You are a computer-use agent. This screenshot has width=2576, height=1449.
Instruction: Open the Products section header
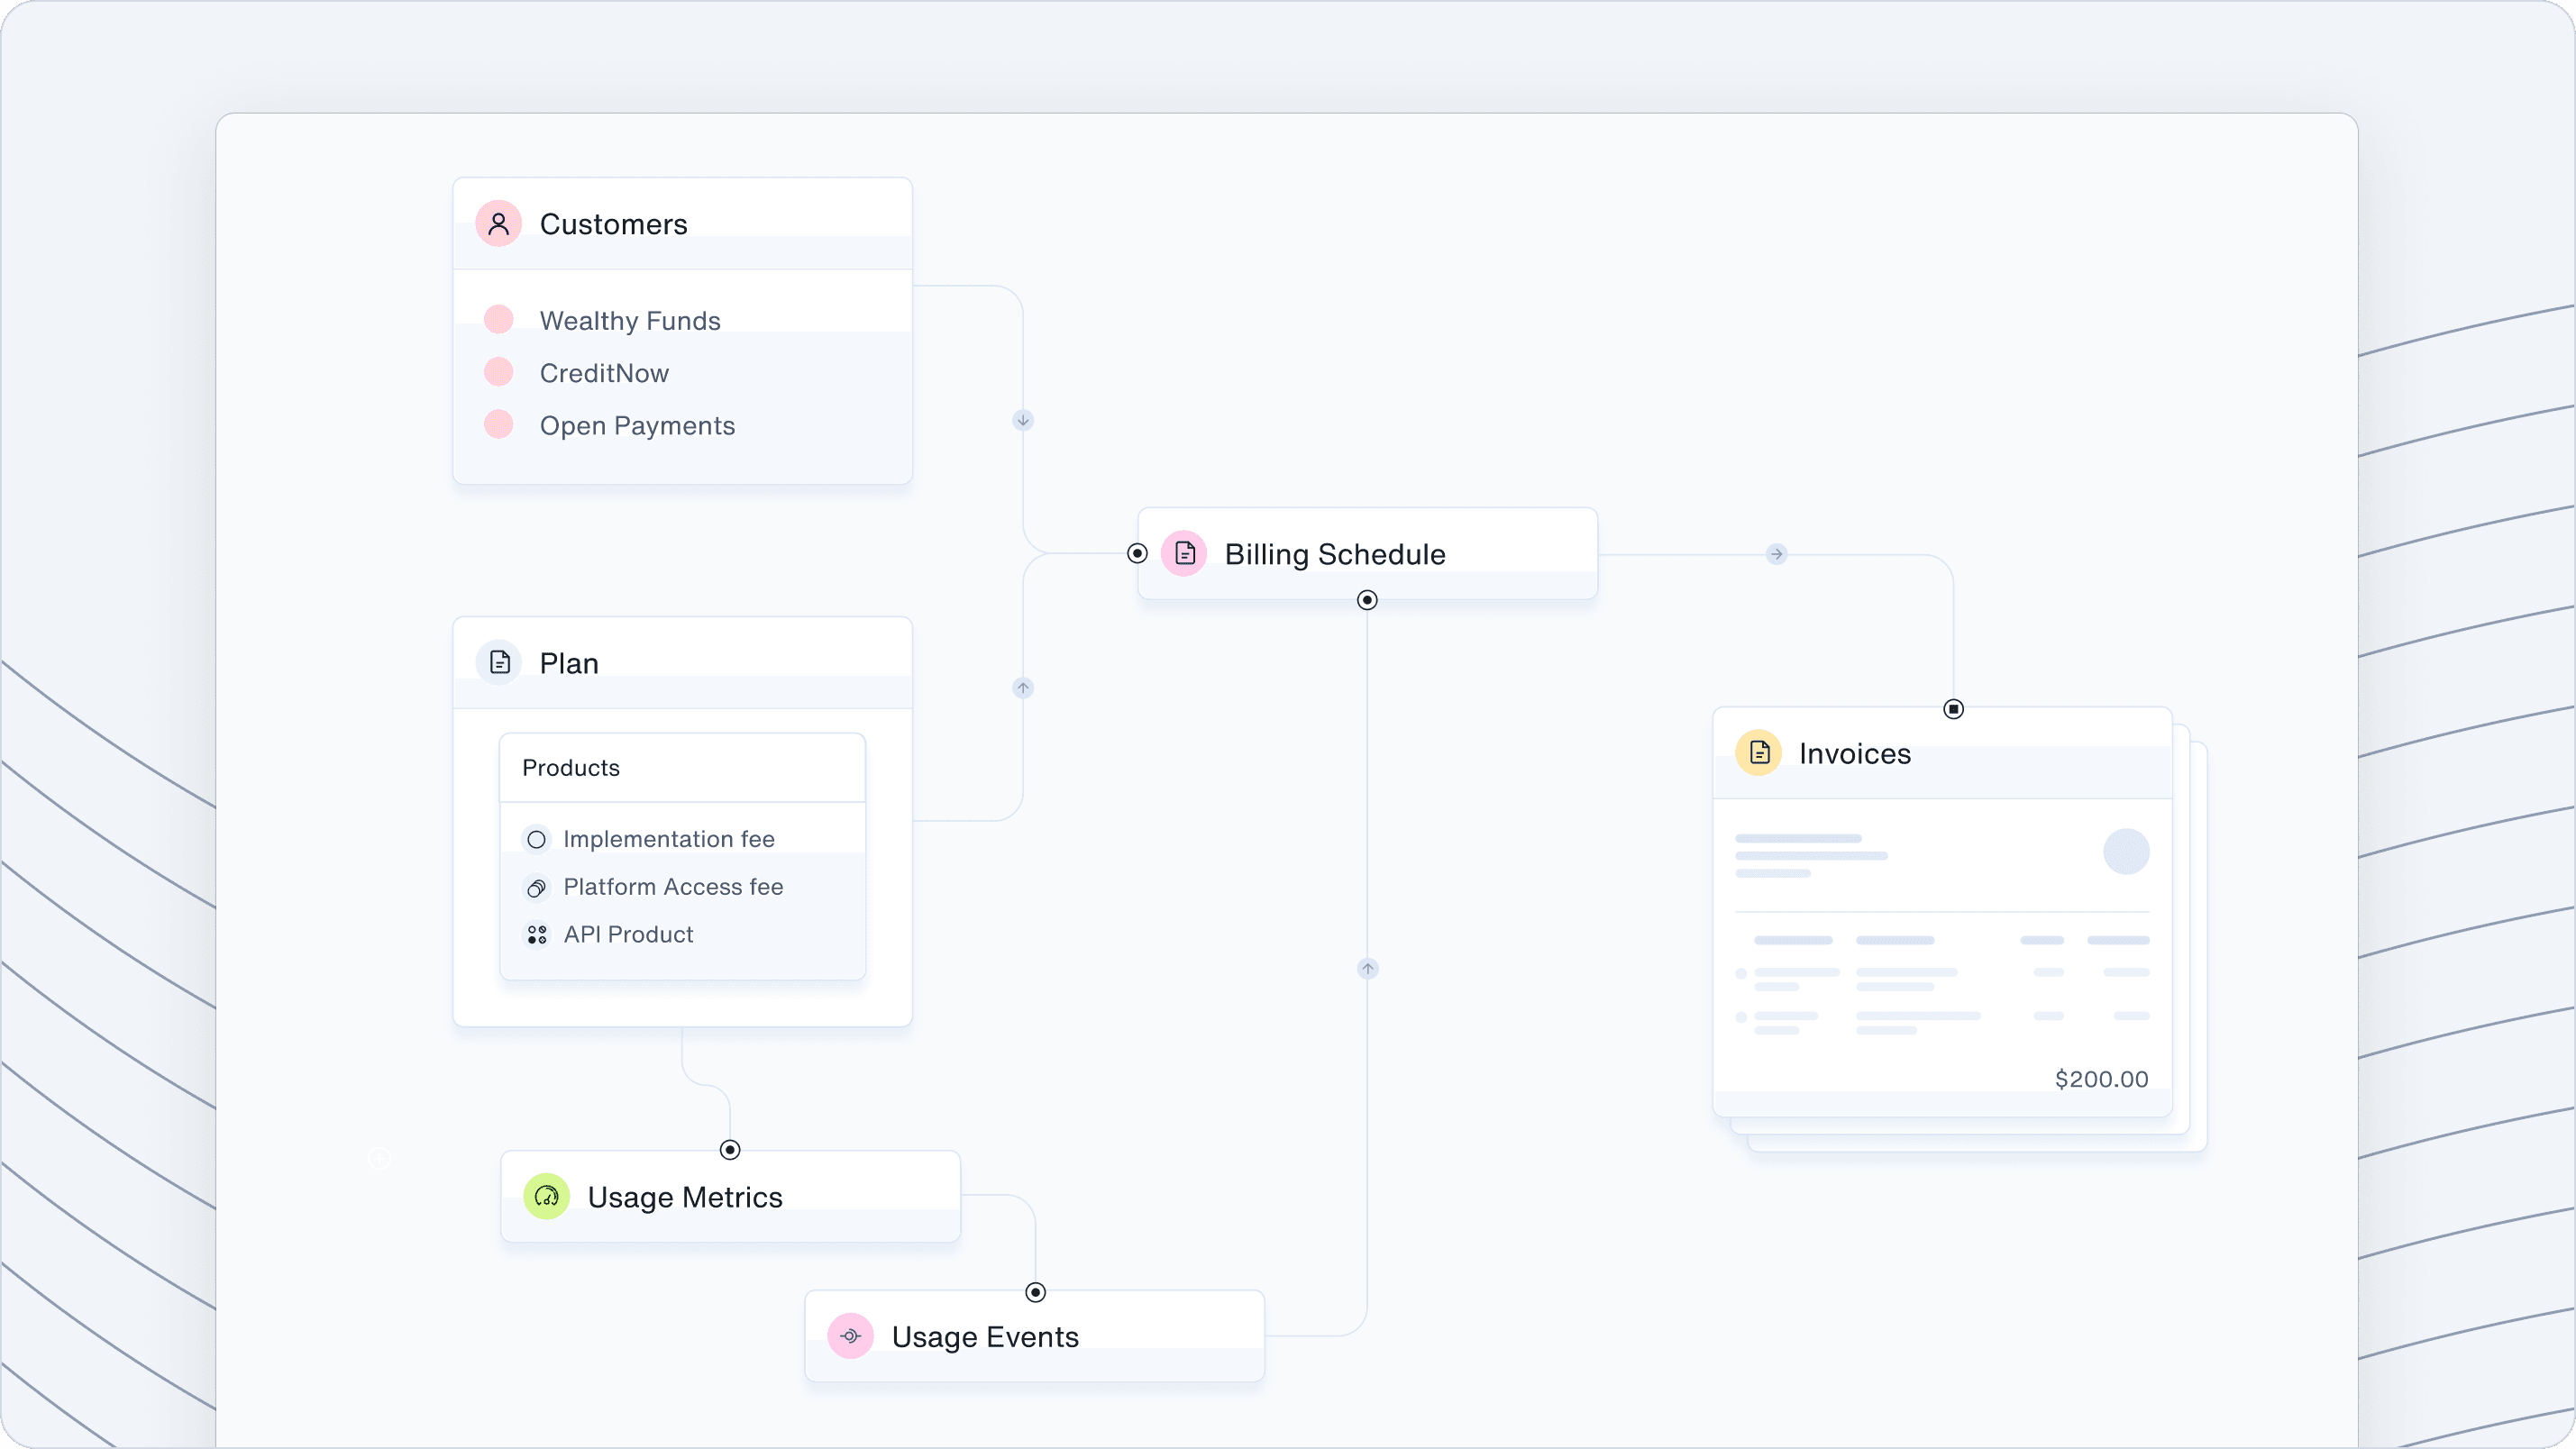pyautogui.click(x=571, y=768)
